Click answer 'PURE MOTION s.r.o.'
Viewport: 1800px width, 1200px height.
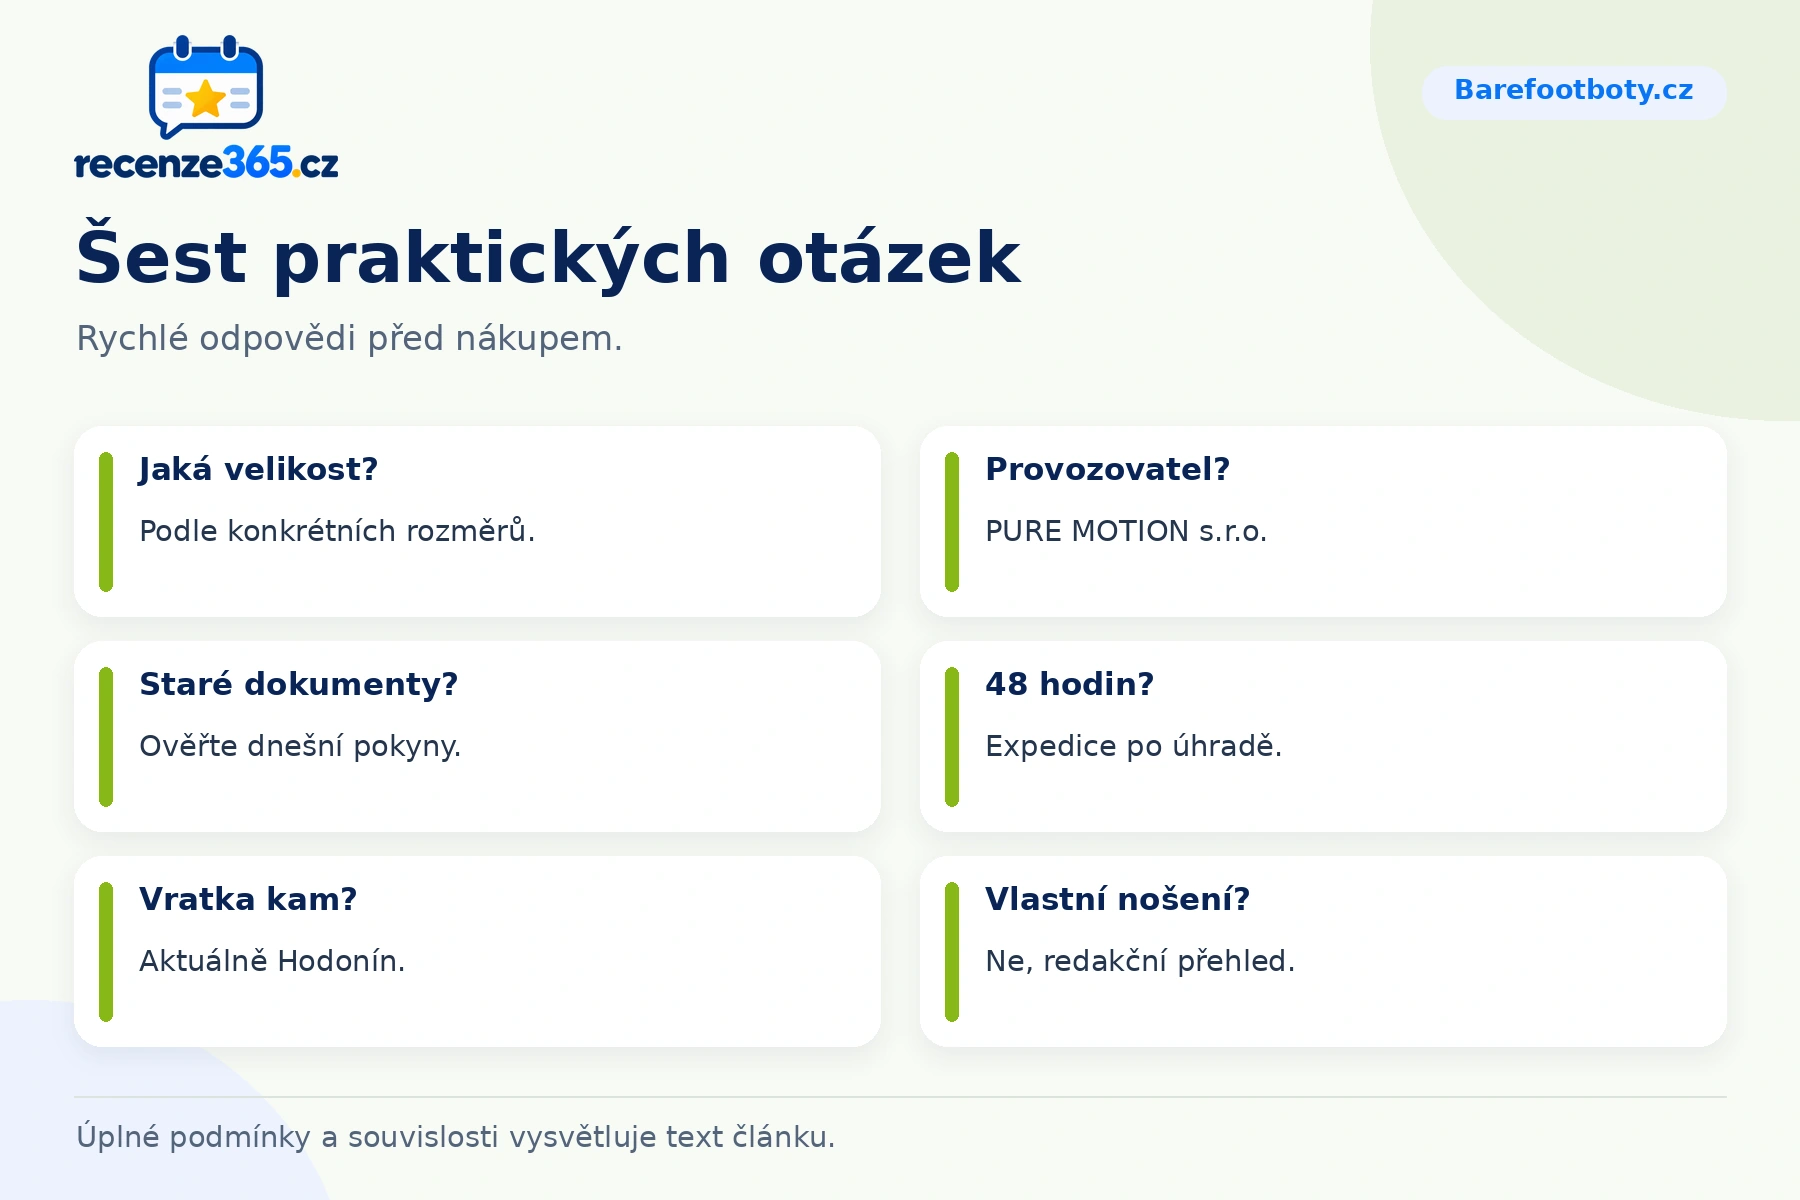pos(1126,531)
